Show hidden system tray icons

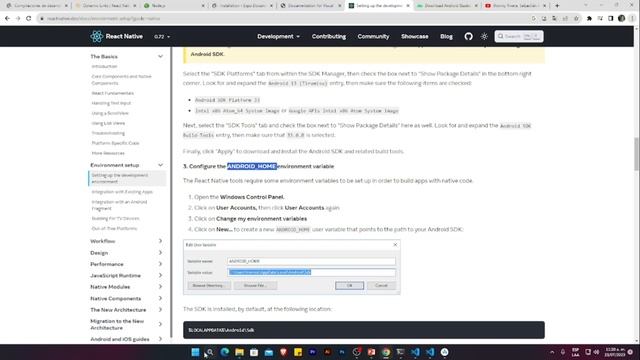point(552,352)
